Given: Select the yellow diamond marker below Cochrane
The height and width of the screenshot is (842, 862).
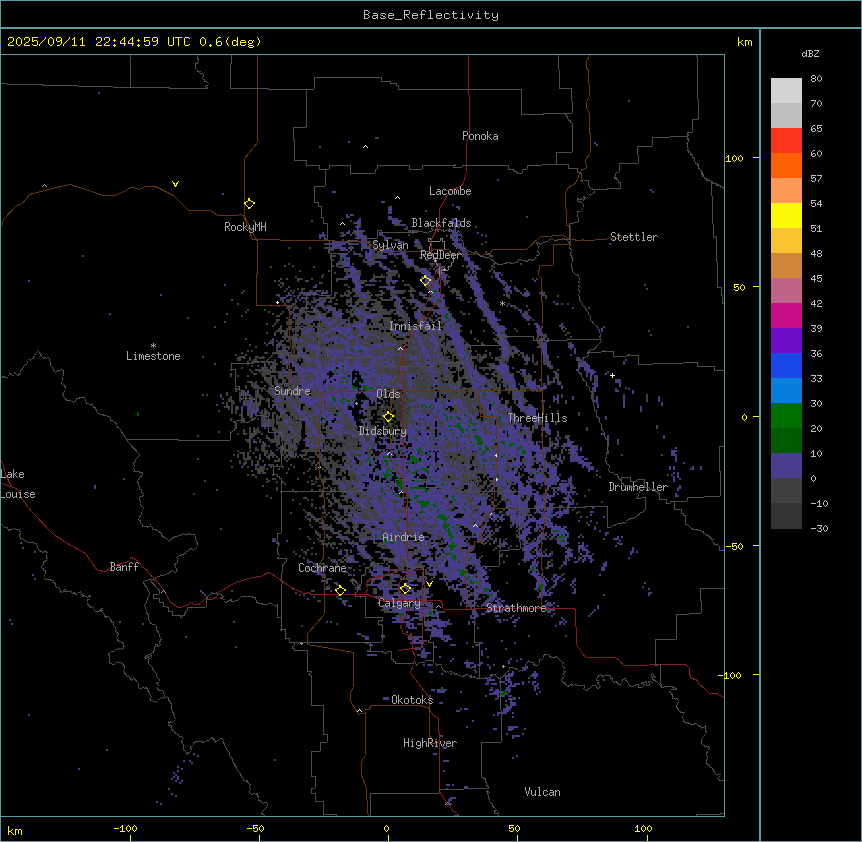Looking at the screenshot, I should pos(340,590).
